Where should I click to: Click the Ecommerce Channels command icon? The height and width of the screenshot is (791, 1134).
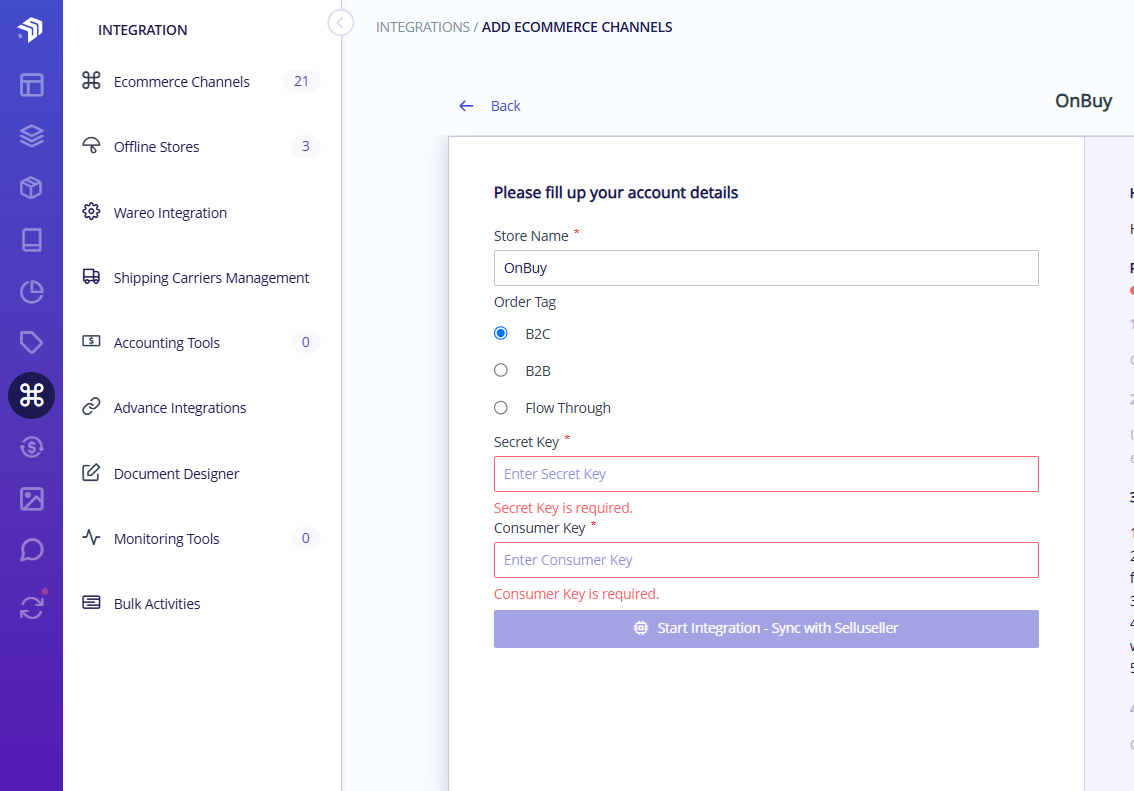91,80
